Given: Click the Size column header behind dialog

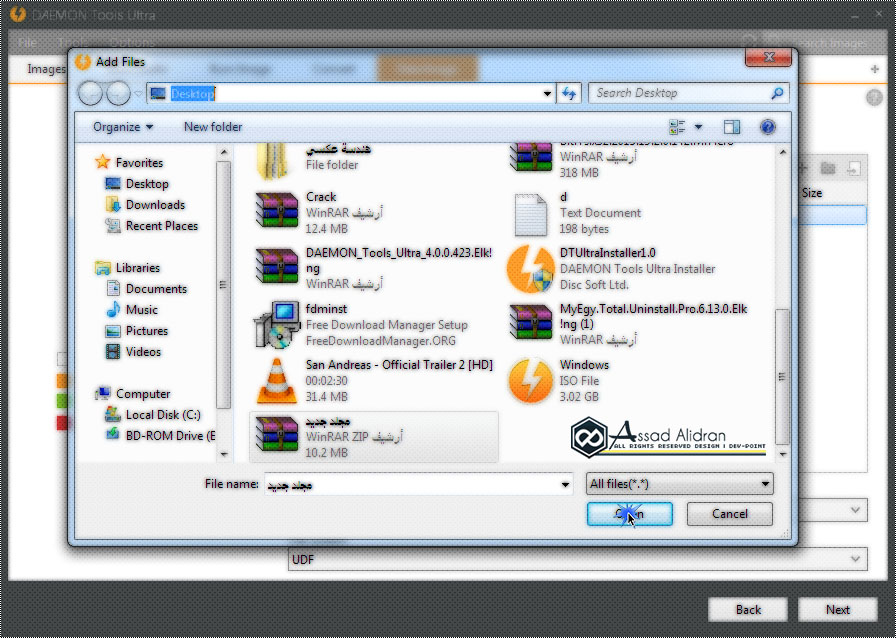Looking at the screenshot, I should coord(812,193).
